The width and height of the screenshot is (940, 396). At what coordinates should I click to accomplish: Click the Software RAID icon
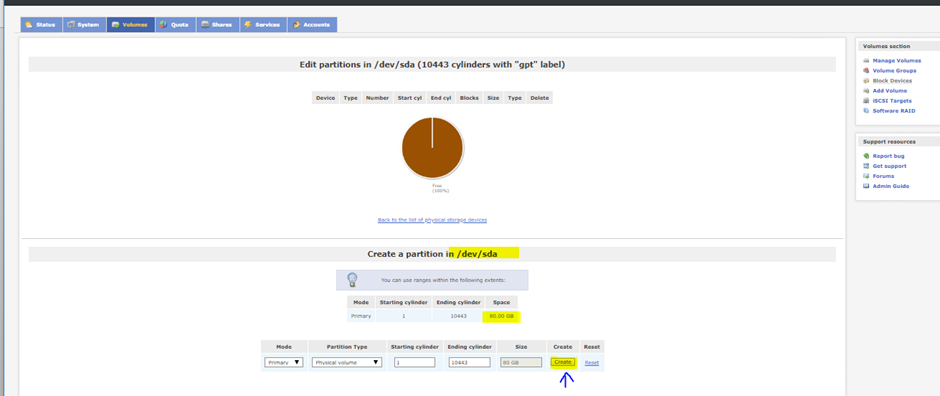coord(866,111)
